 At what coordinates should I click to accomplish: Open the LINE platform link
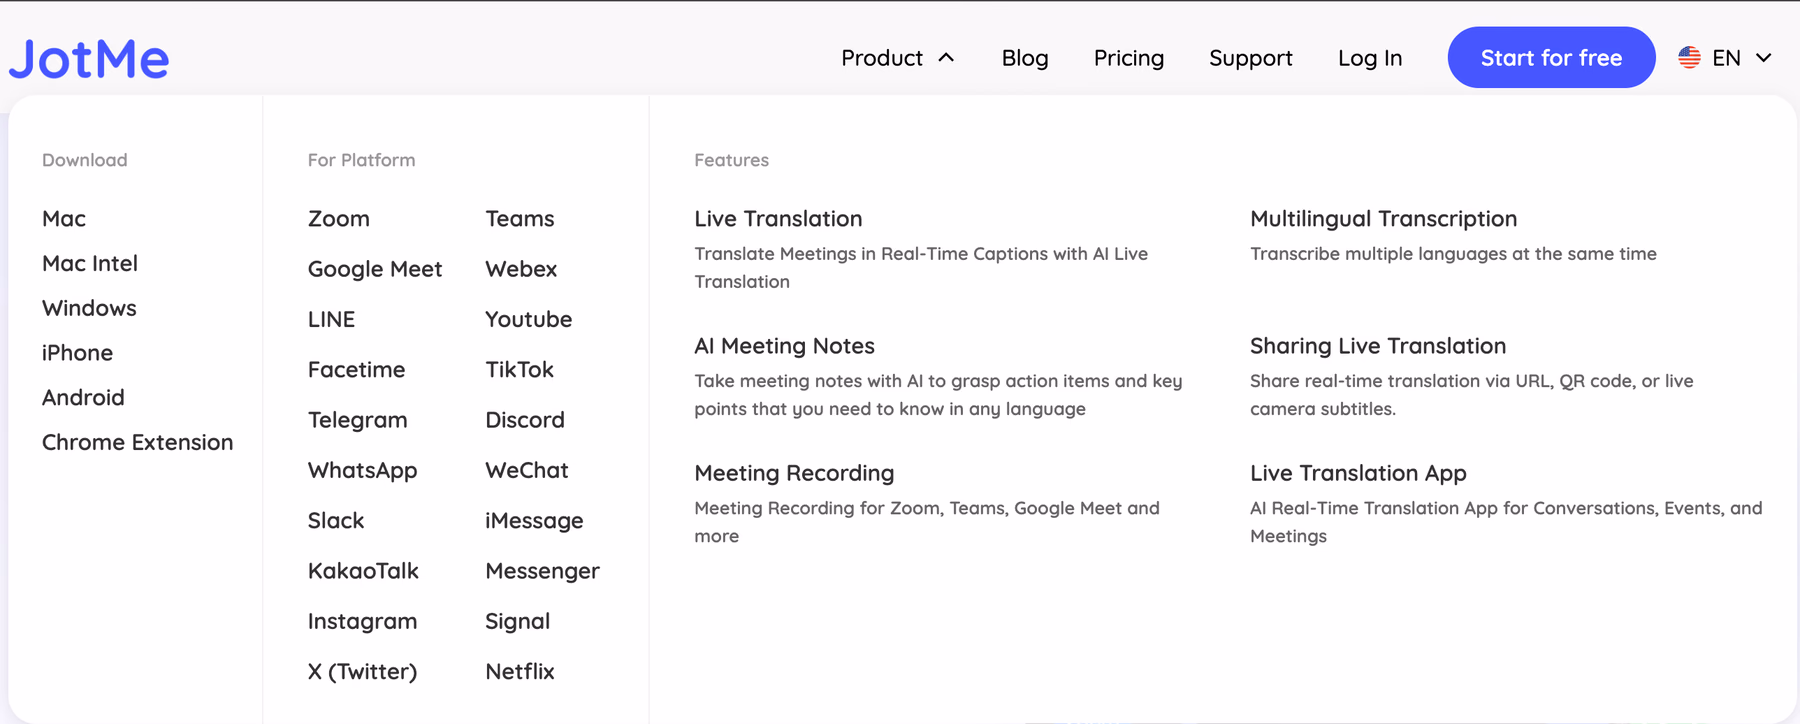point(331,319)
